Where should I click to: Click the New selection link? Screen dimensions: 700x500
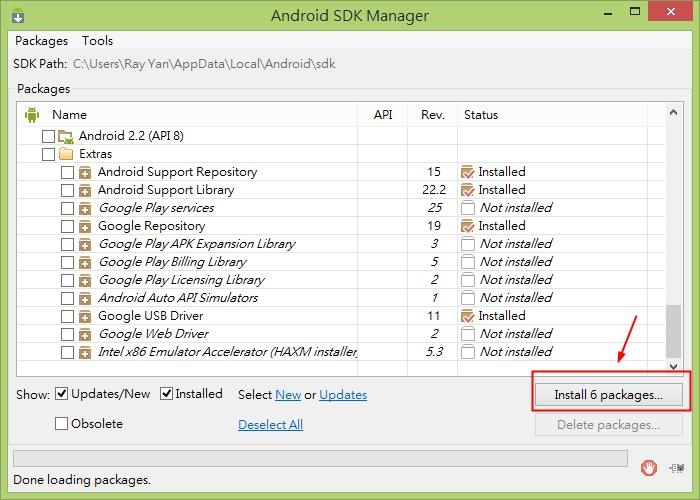pyautogui.click(x=288, y=395)
